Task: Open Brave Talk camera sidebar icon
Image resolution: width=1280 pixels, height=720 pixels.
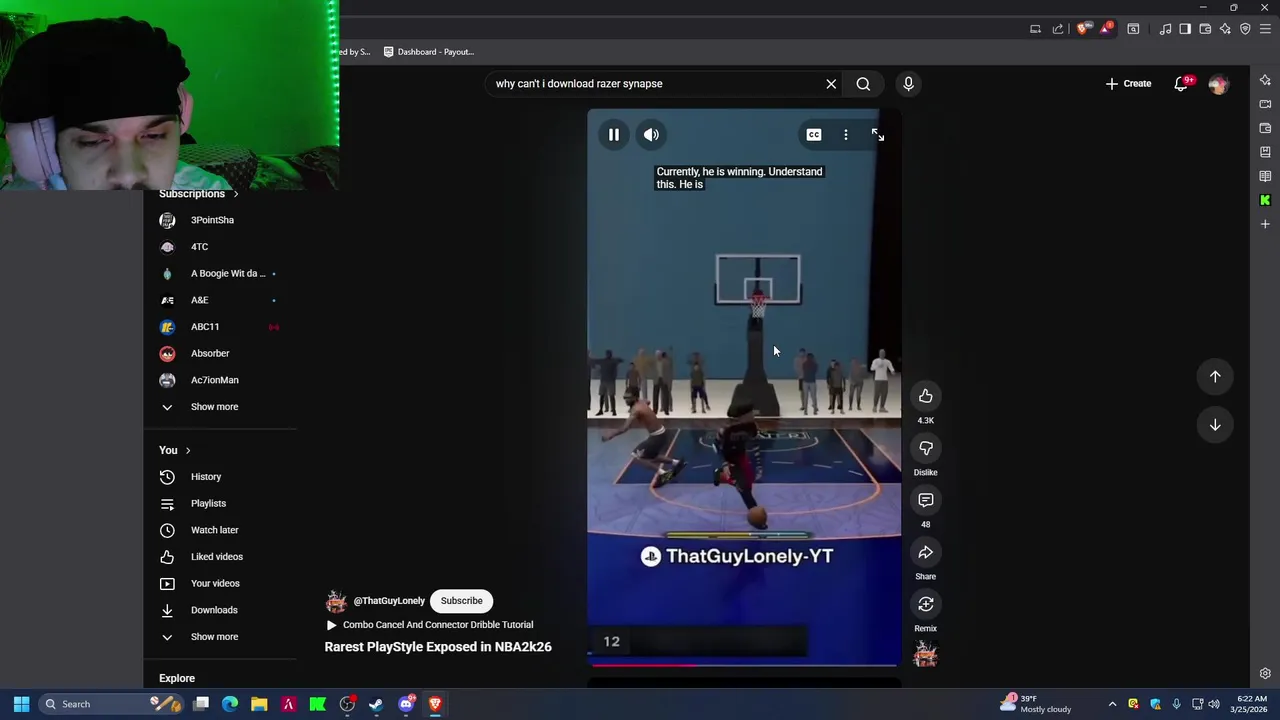Action: [1265, 104]
